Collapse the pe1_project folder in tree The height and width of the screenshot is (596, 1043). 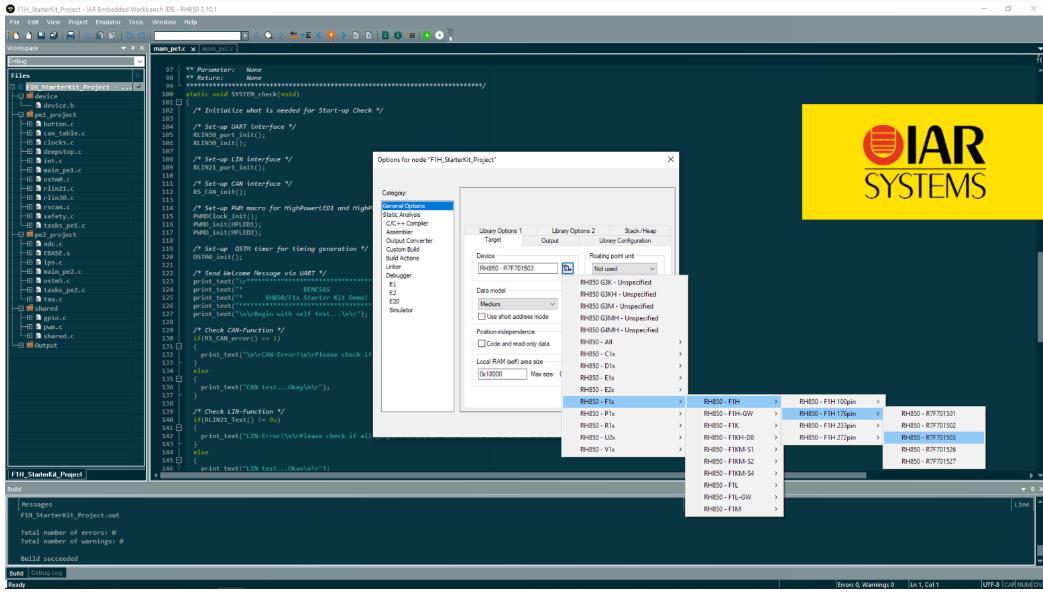[x=20, y=115]
